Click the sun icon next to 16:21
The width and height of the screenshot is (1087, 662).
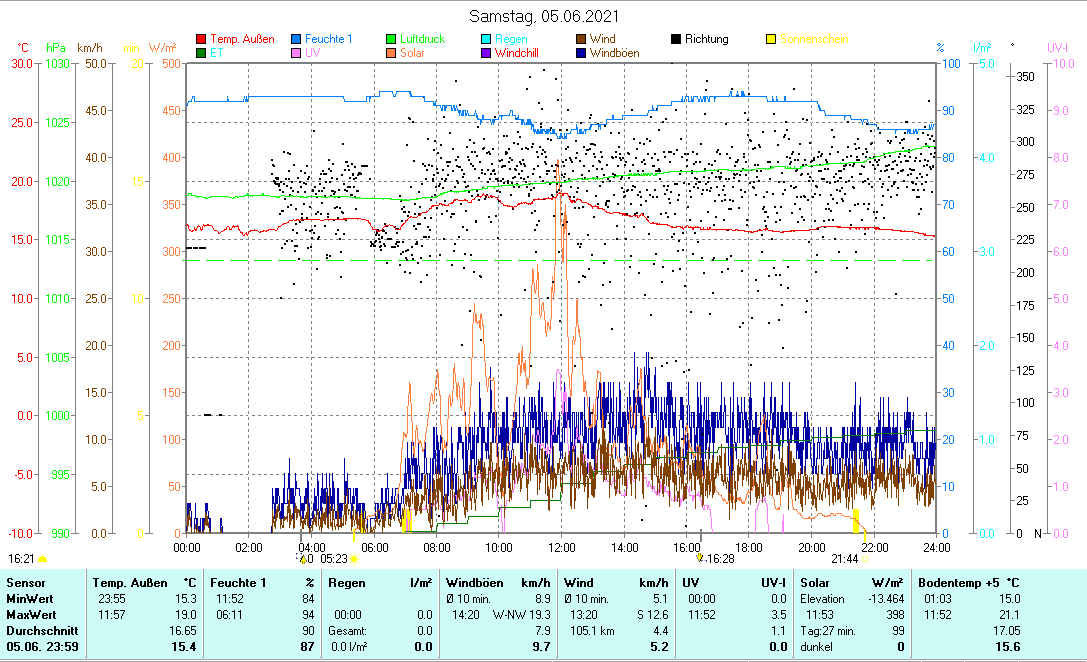(x=42, y=559)
